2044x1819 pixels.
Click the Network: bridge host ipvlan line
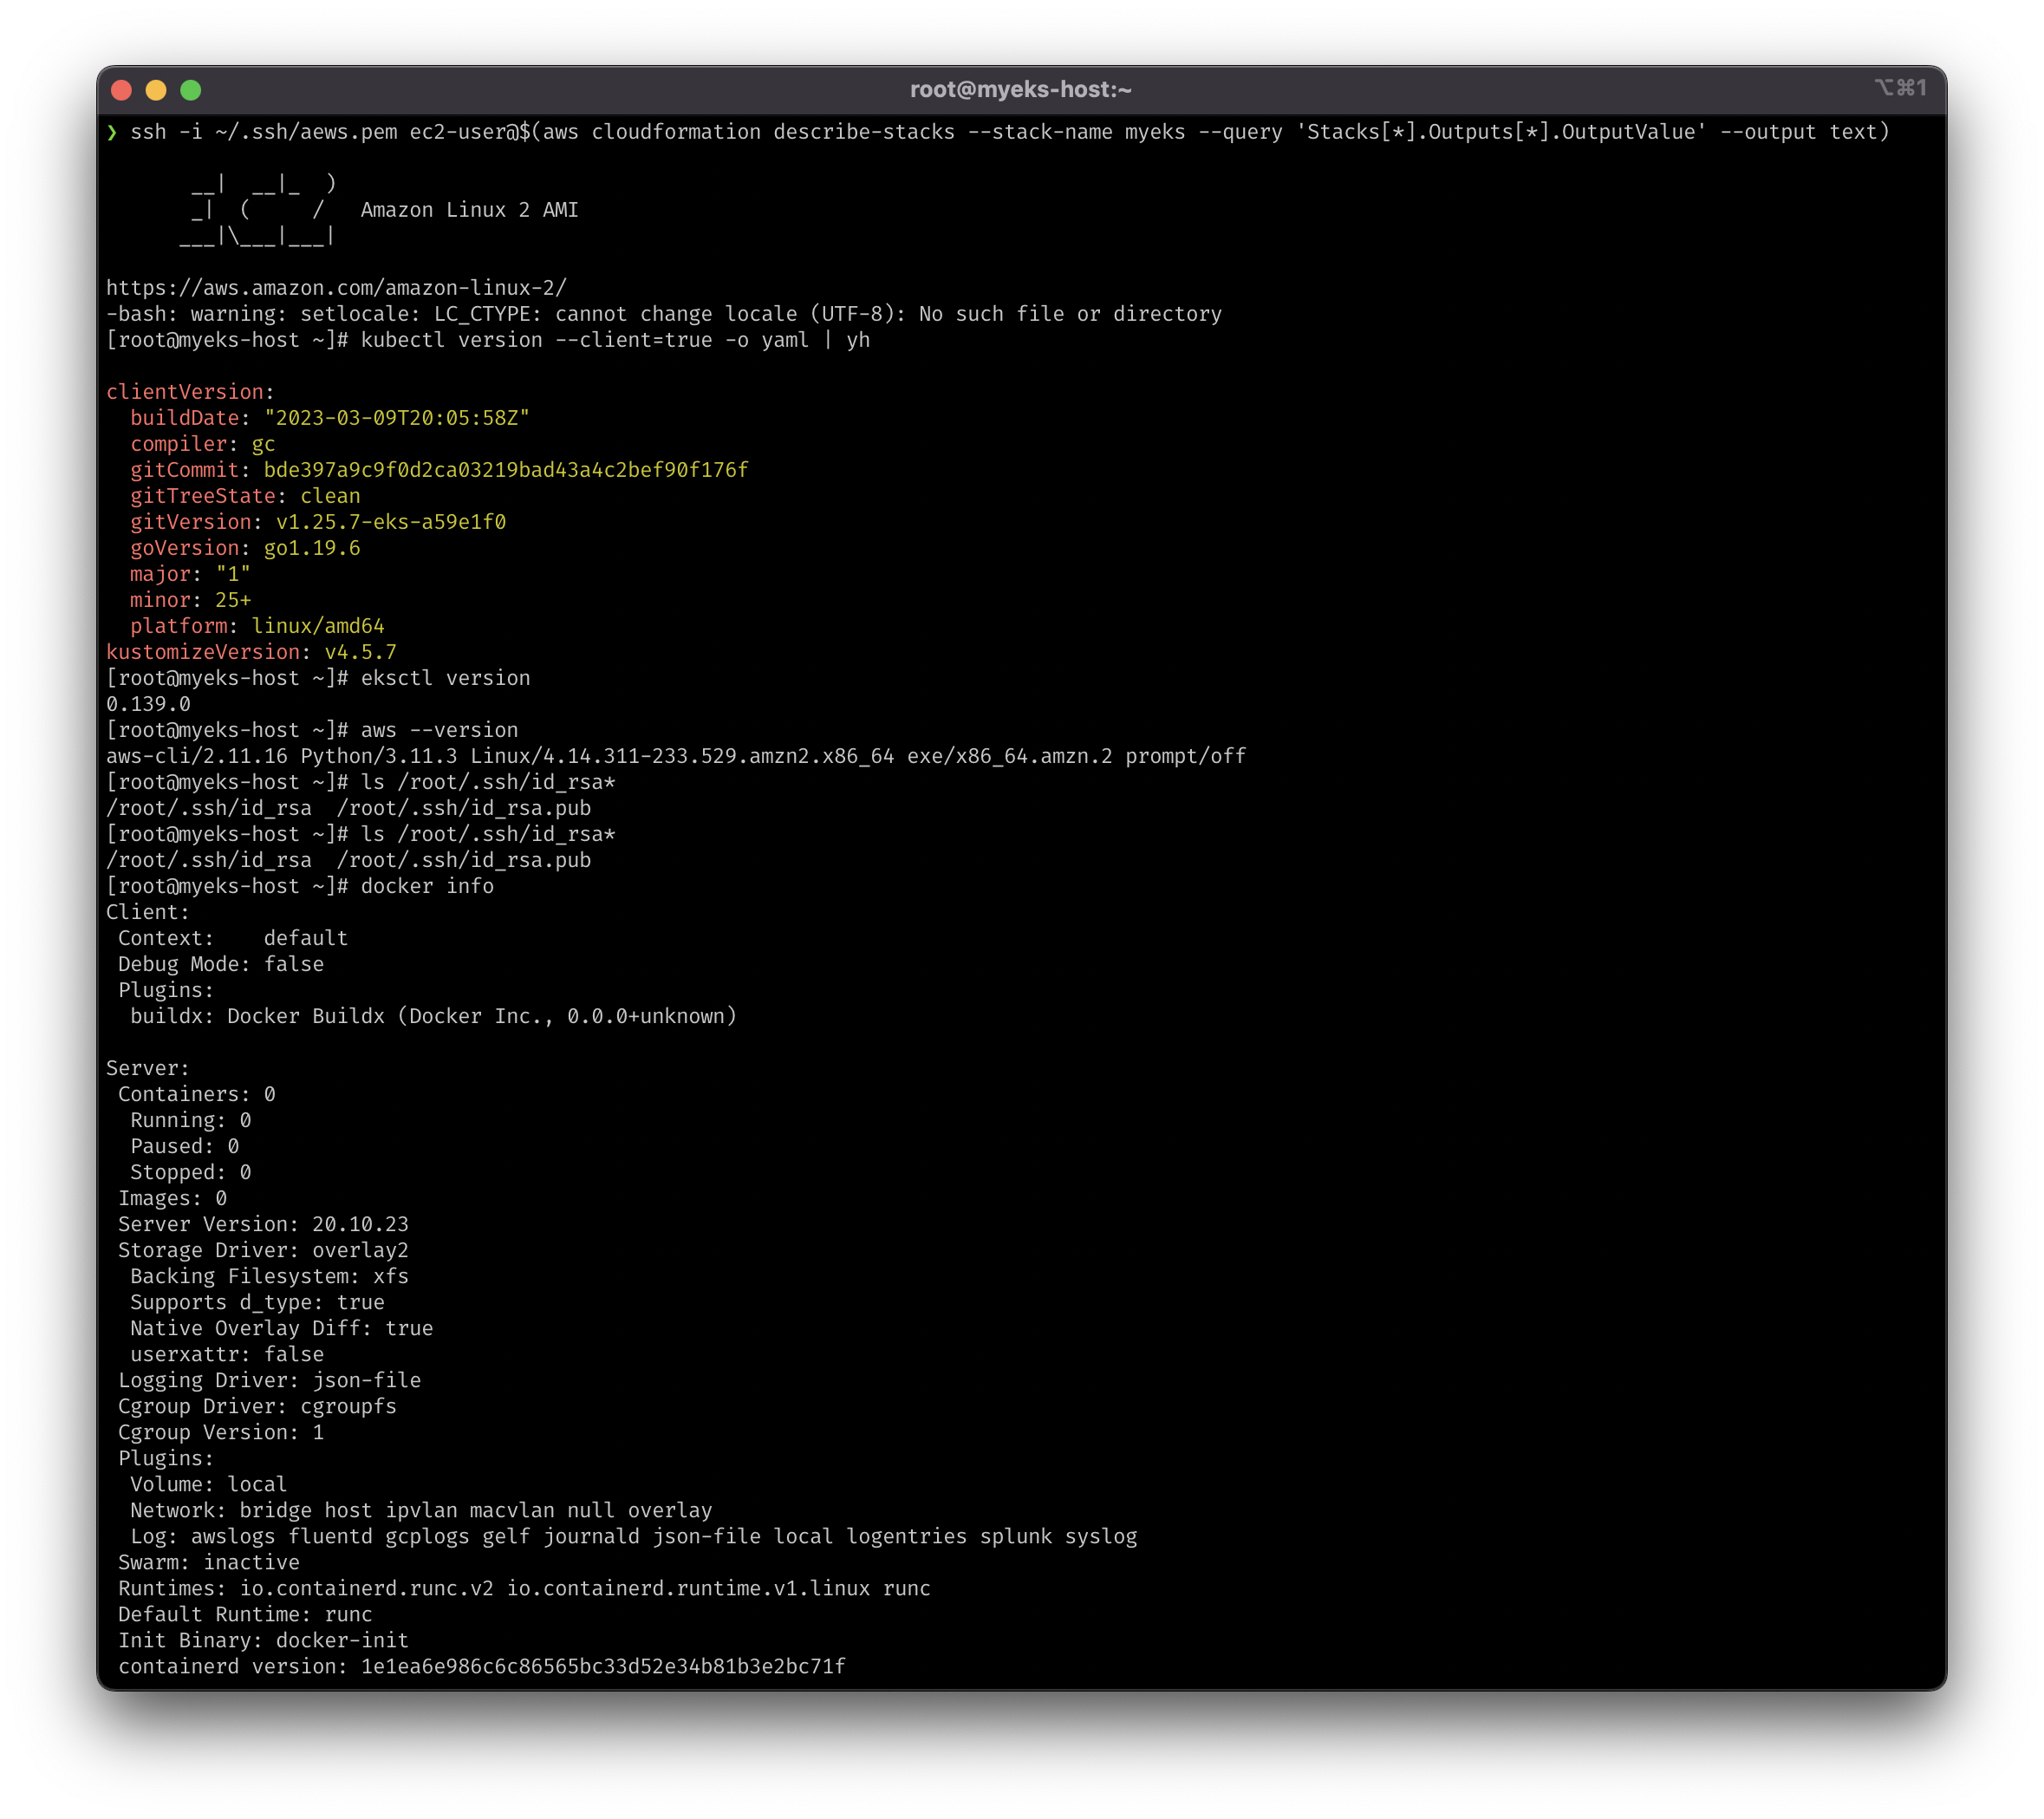421,1510
